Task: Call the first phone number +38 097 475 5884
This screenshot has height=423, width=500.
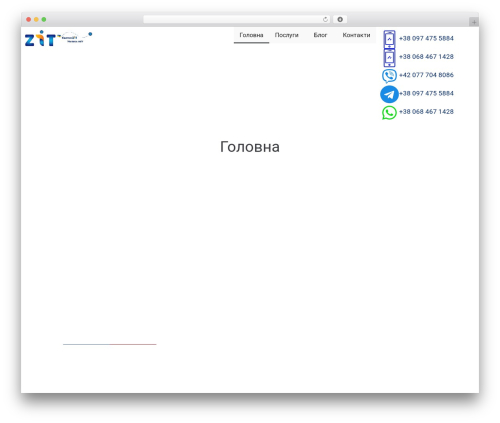Action: pos(426,38)
